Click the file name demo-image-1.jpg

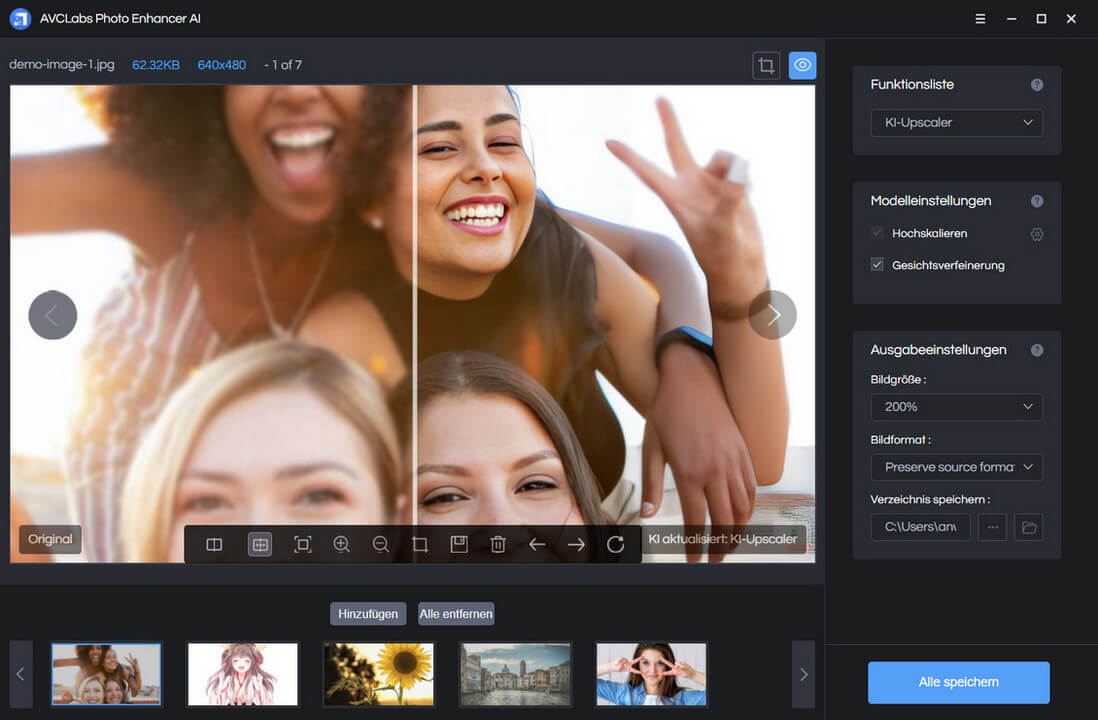pos(62,64)
